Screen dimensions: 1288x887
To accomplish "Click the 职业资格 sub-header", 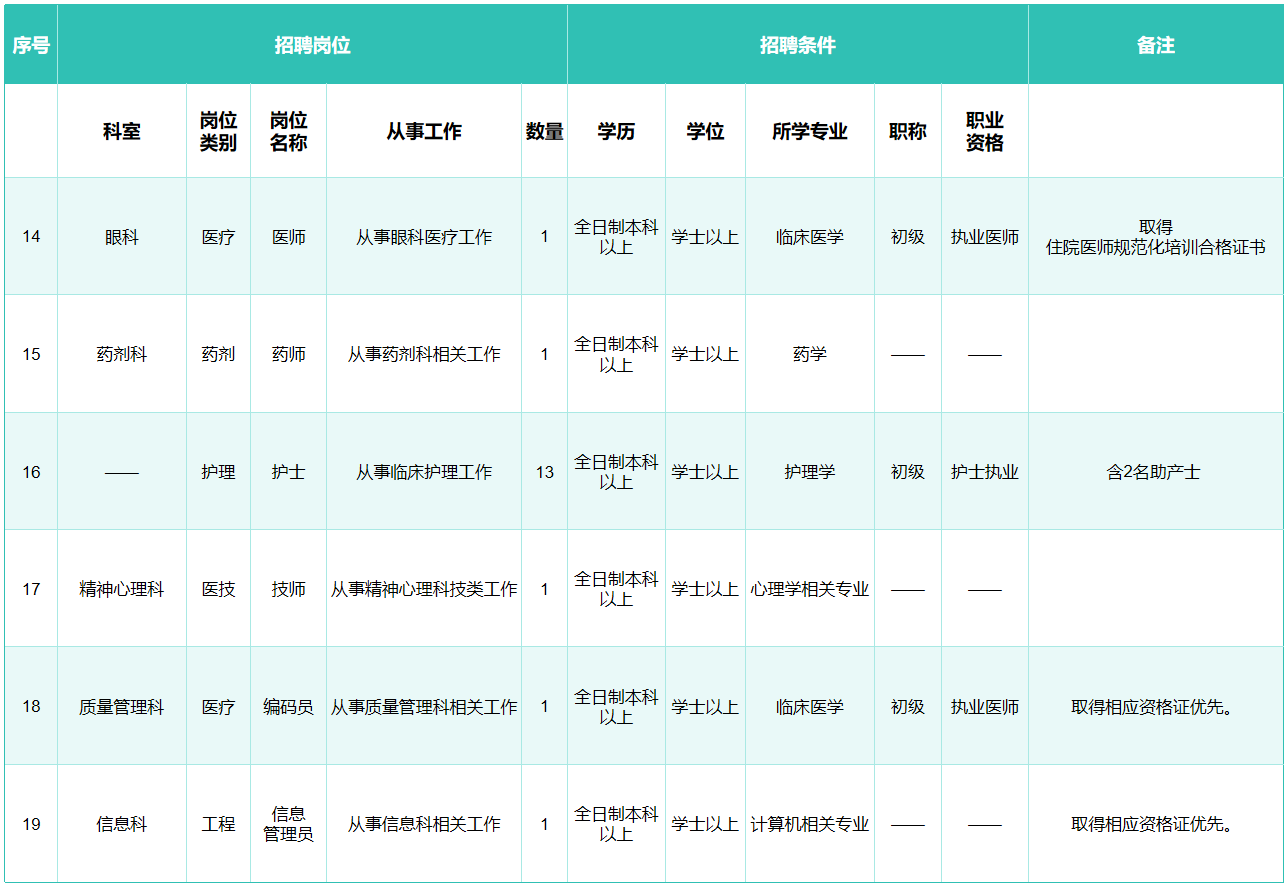I will coord(984,132).
